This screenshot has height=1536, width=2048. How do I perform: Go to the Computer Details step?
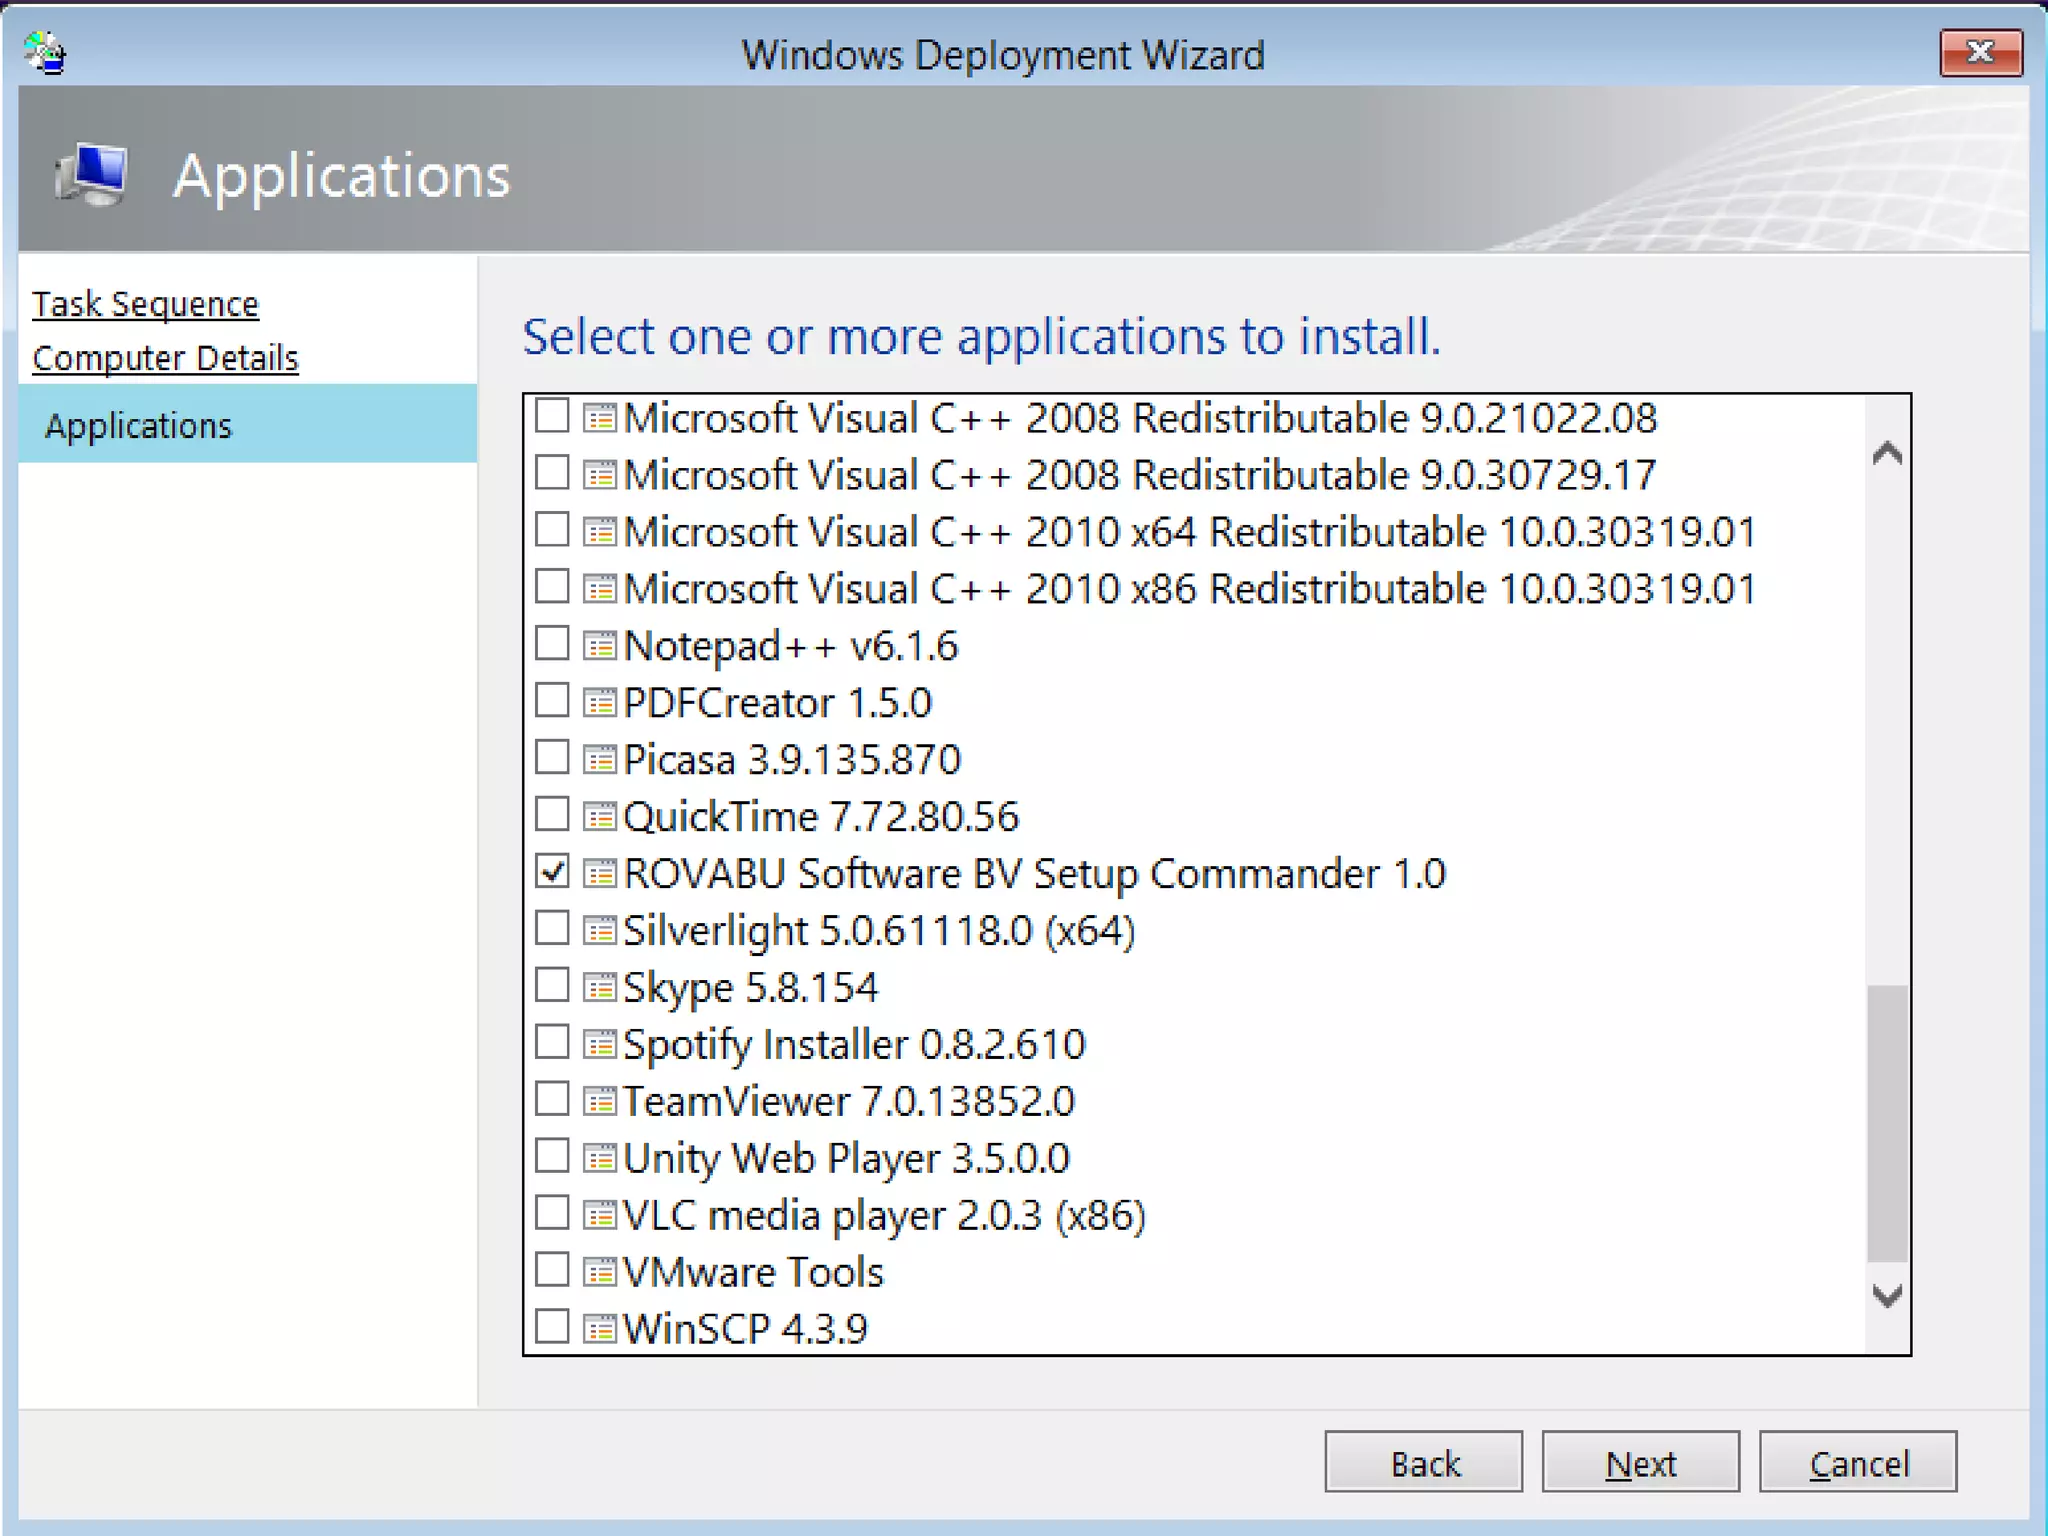[165, 358]
